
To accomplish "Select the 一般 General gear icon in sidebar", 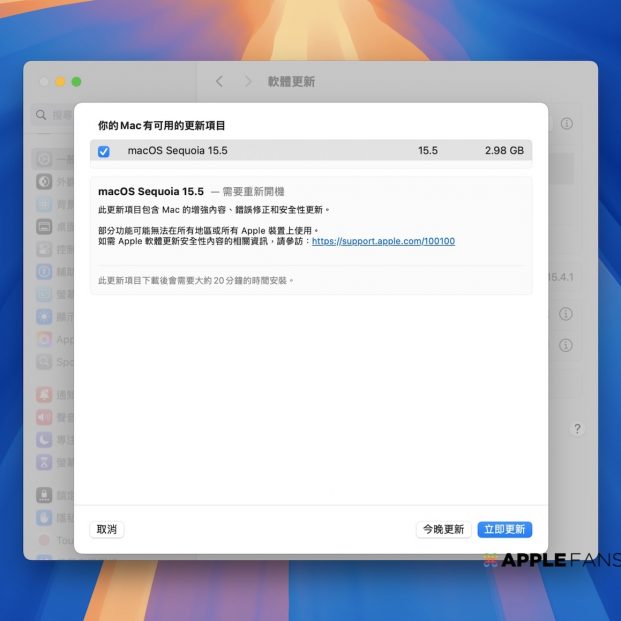I will click(x=44, y=159).
